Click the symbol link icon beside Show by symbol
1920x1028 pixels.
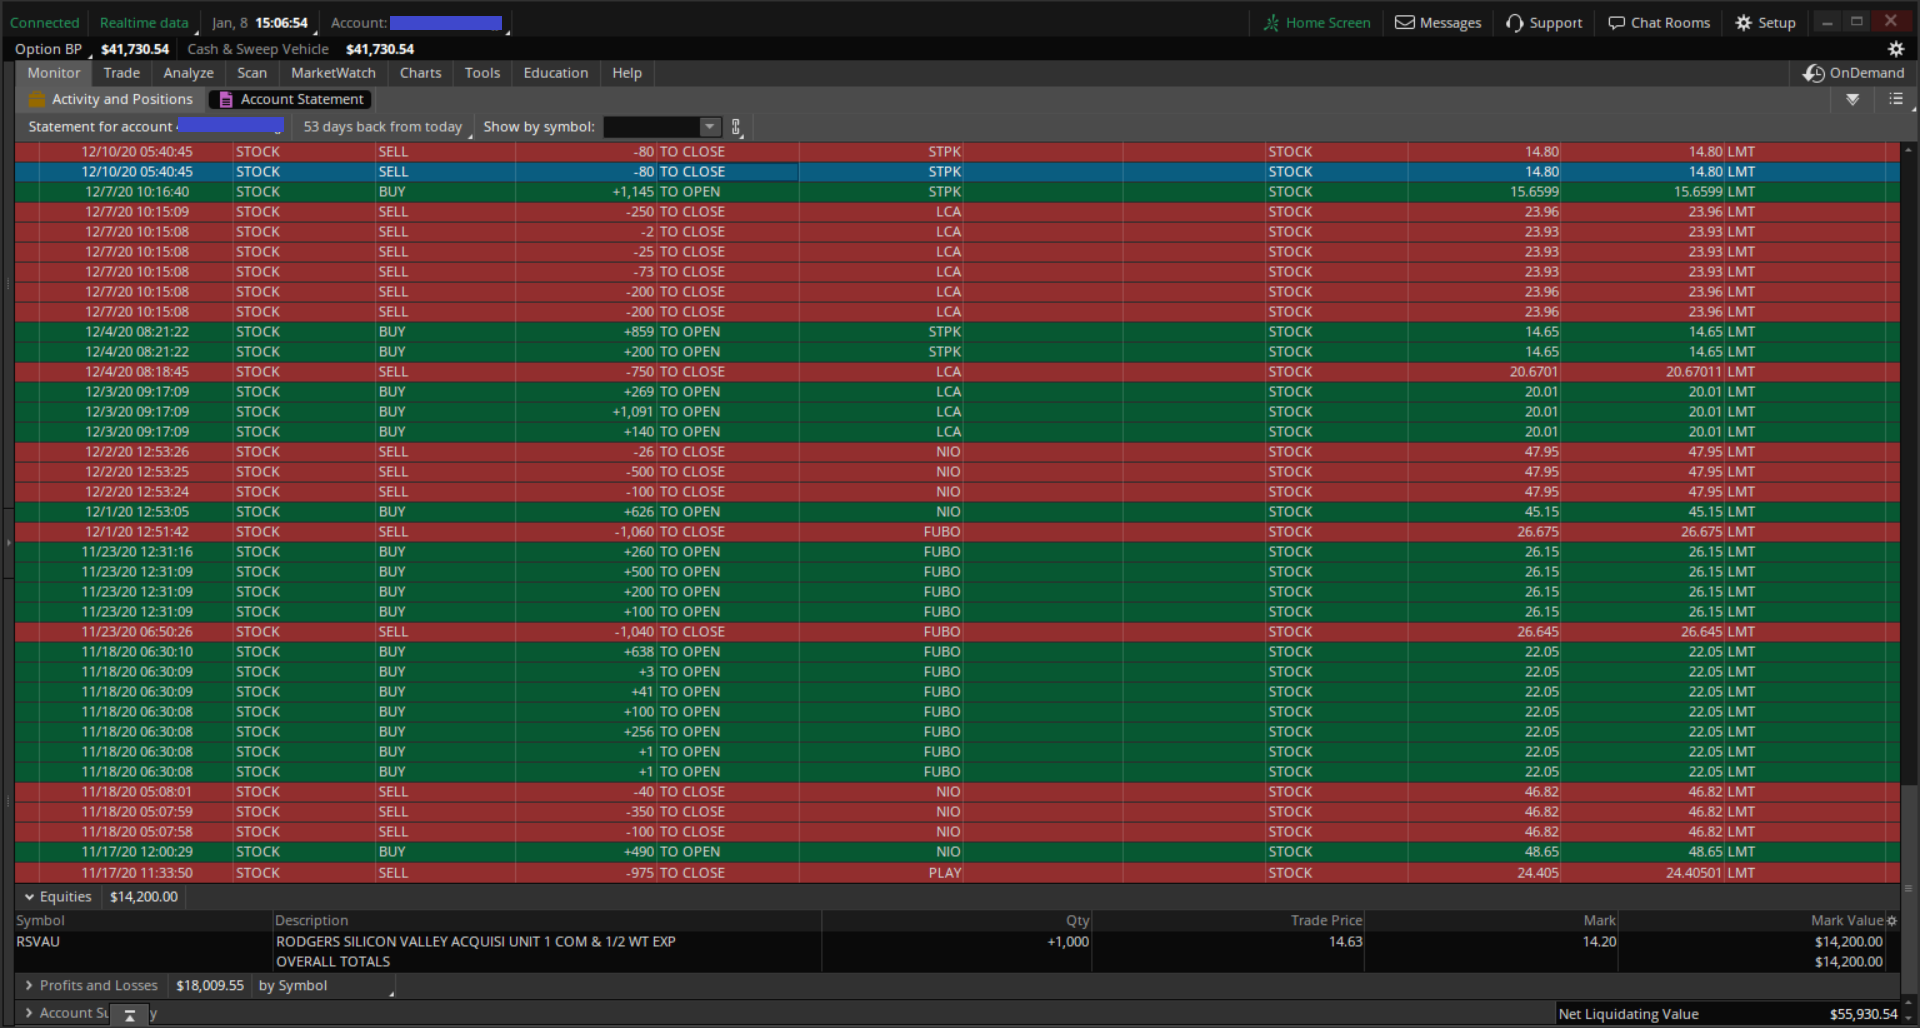736,127
